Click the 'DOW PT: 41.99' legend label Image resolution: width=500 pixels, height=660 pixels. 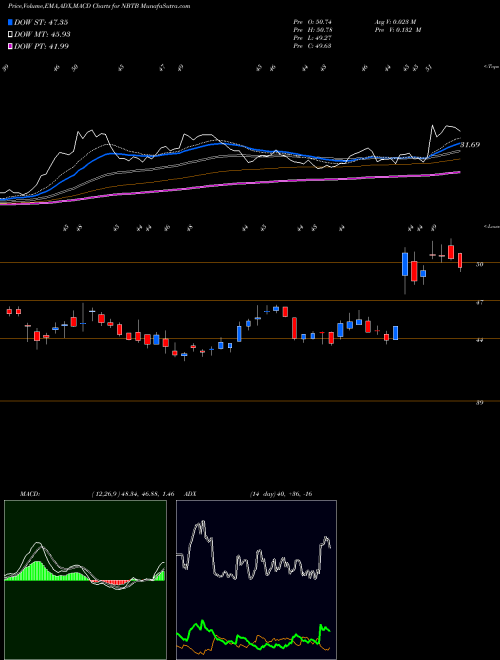42,46
